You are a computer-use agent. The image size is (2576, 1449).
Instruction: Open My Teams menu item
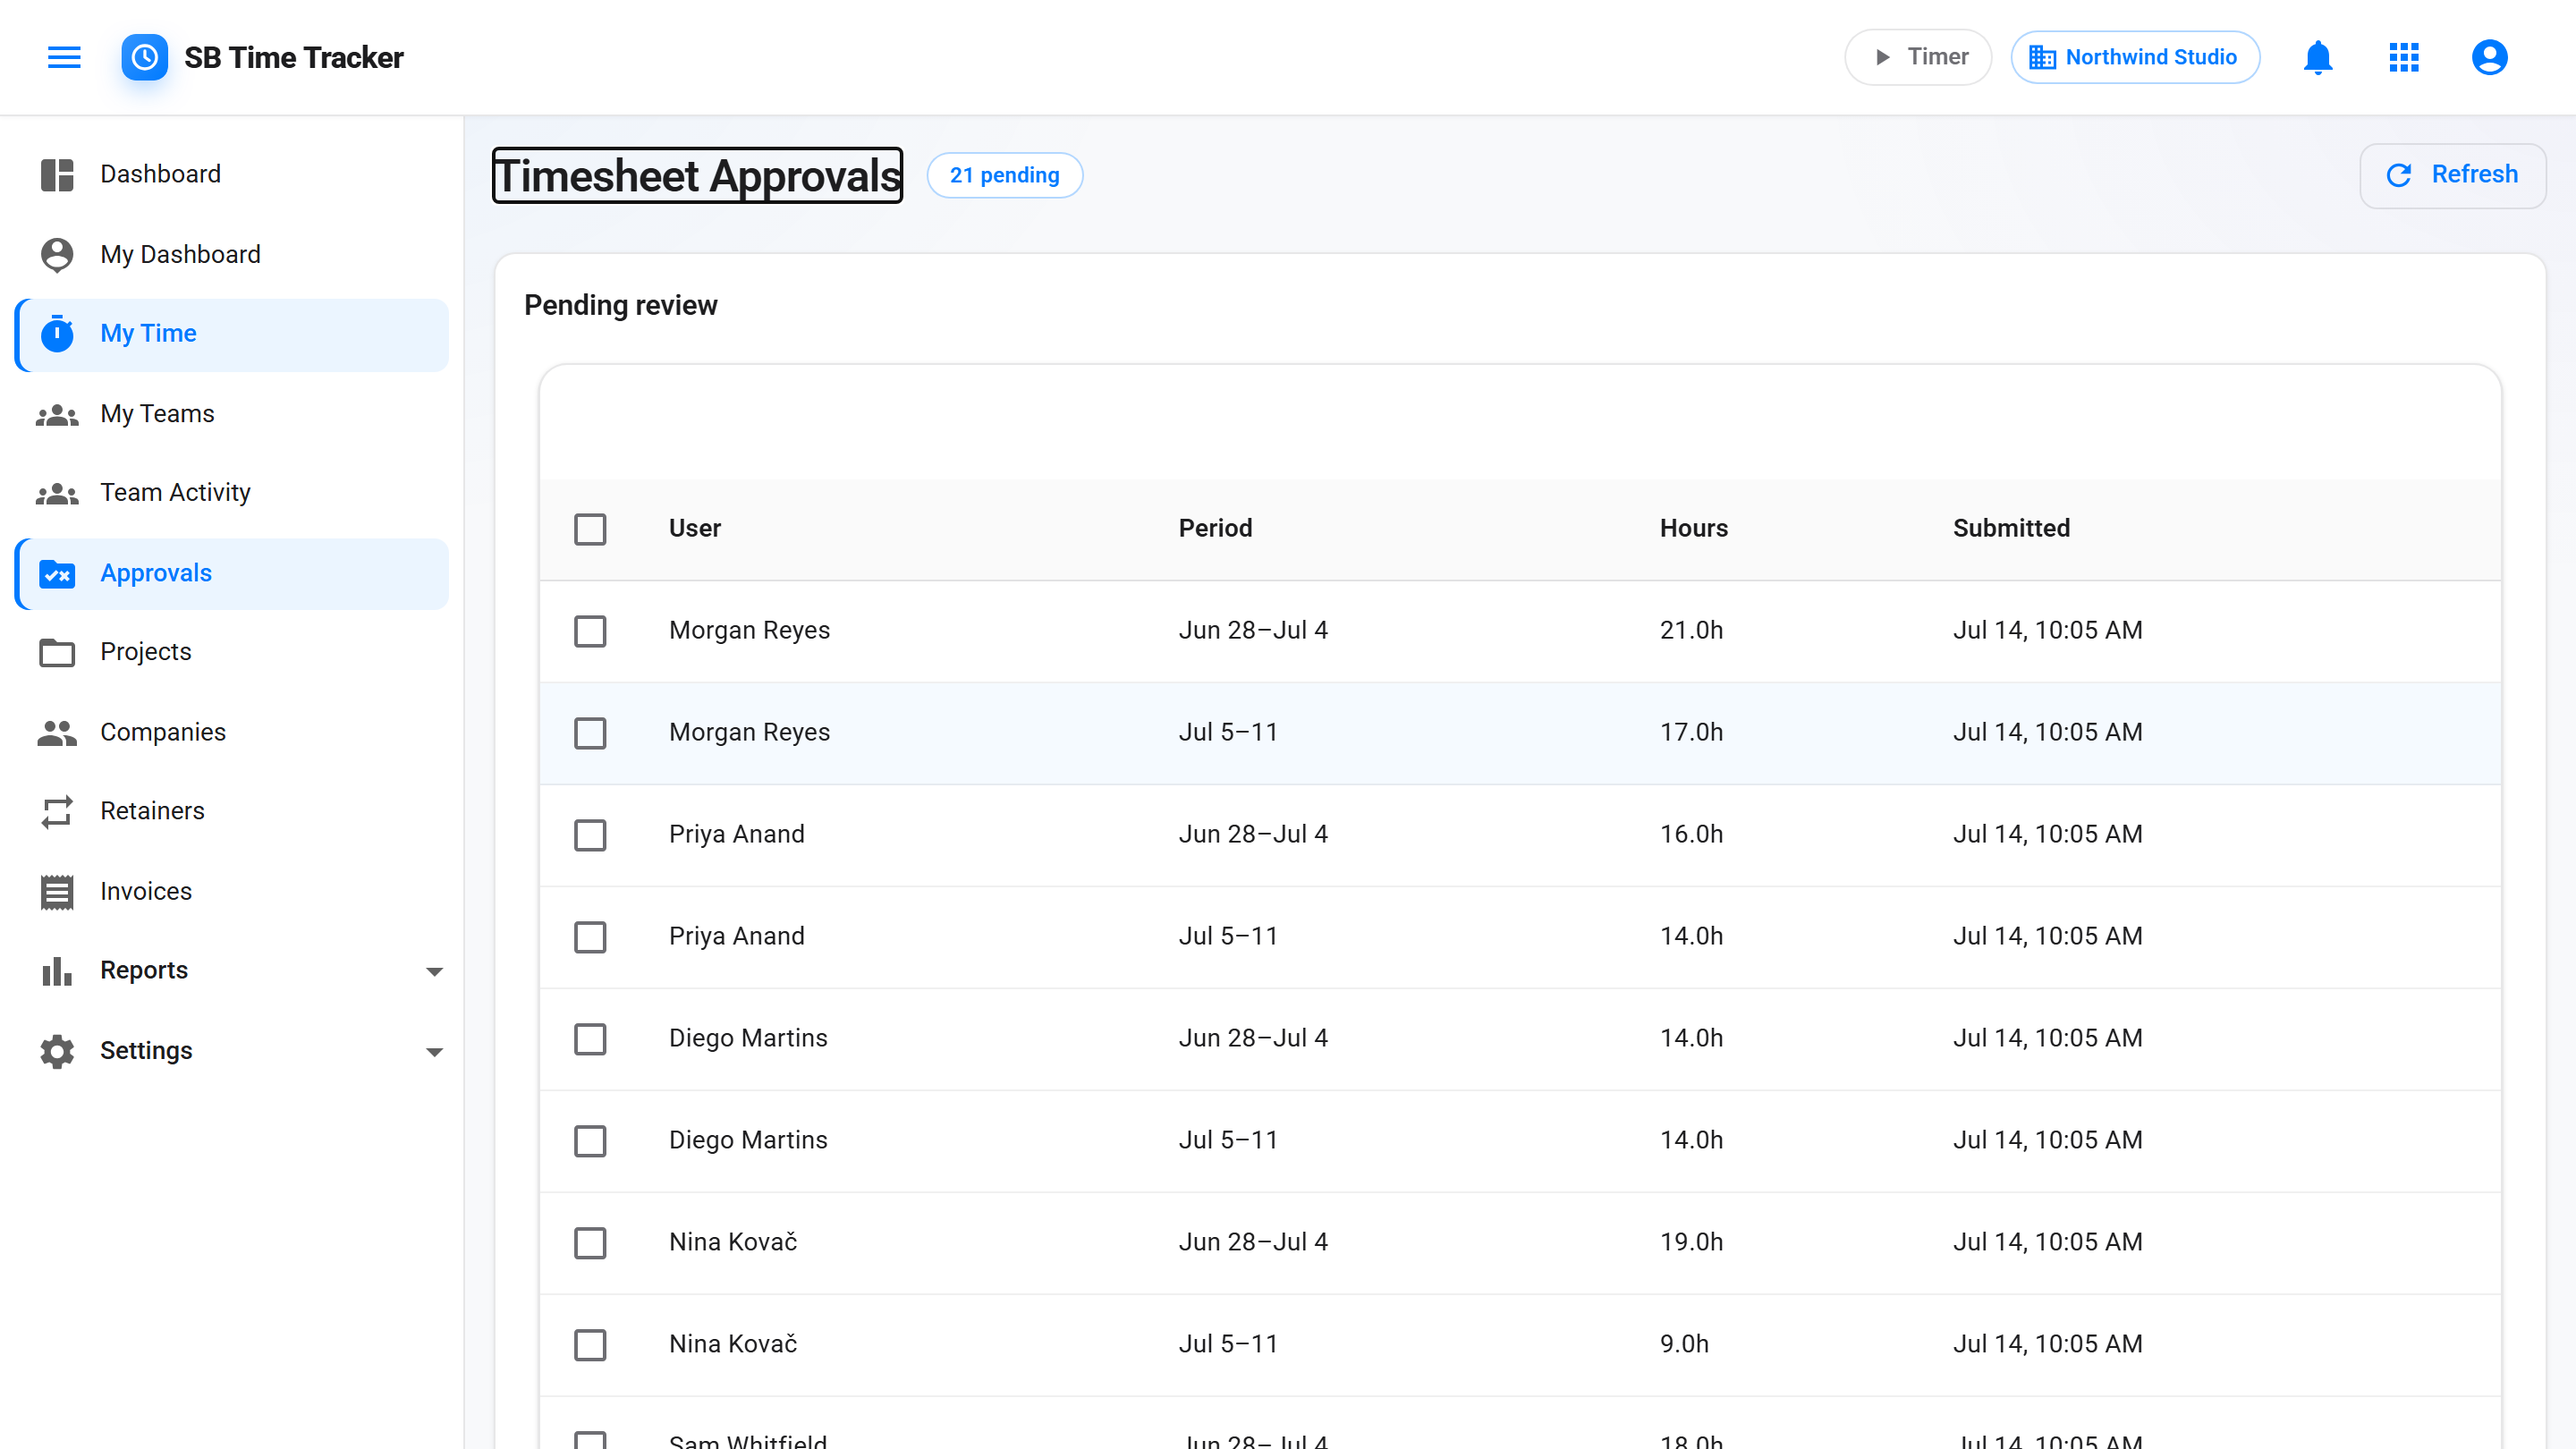232,414
